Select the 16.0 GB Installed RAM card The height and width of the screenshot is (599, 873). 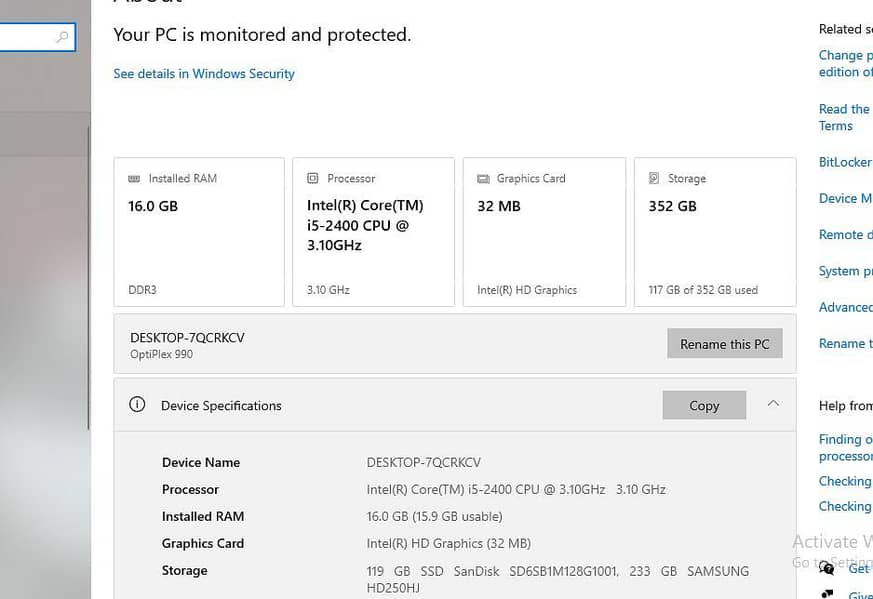[199, 232]
